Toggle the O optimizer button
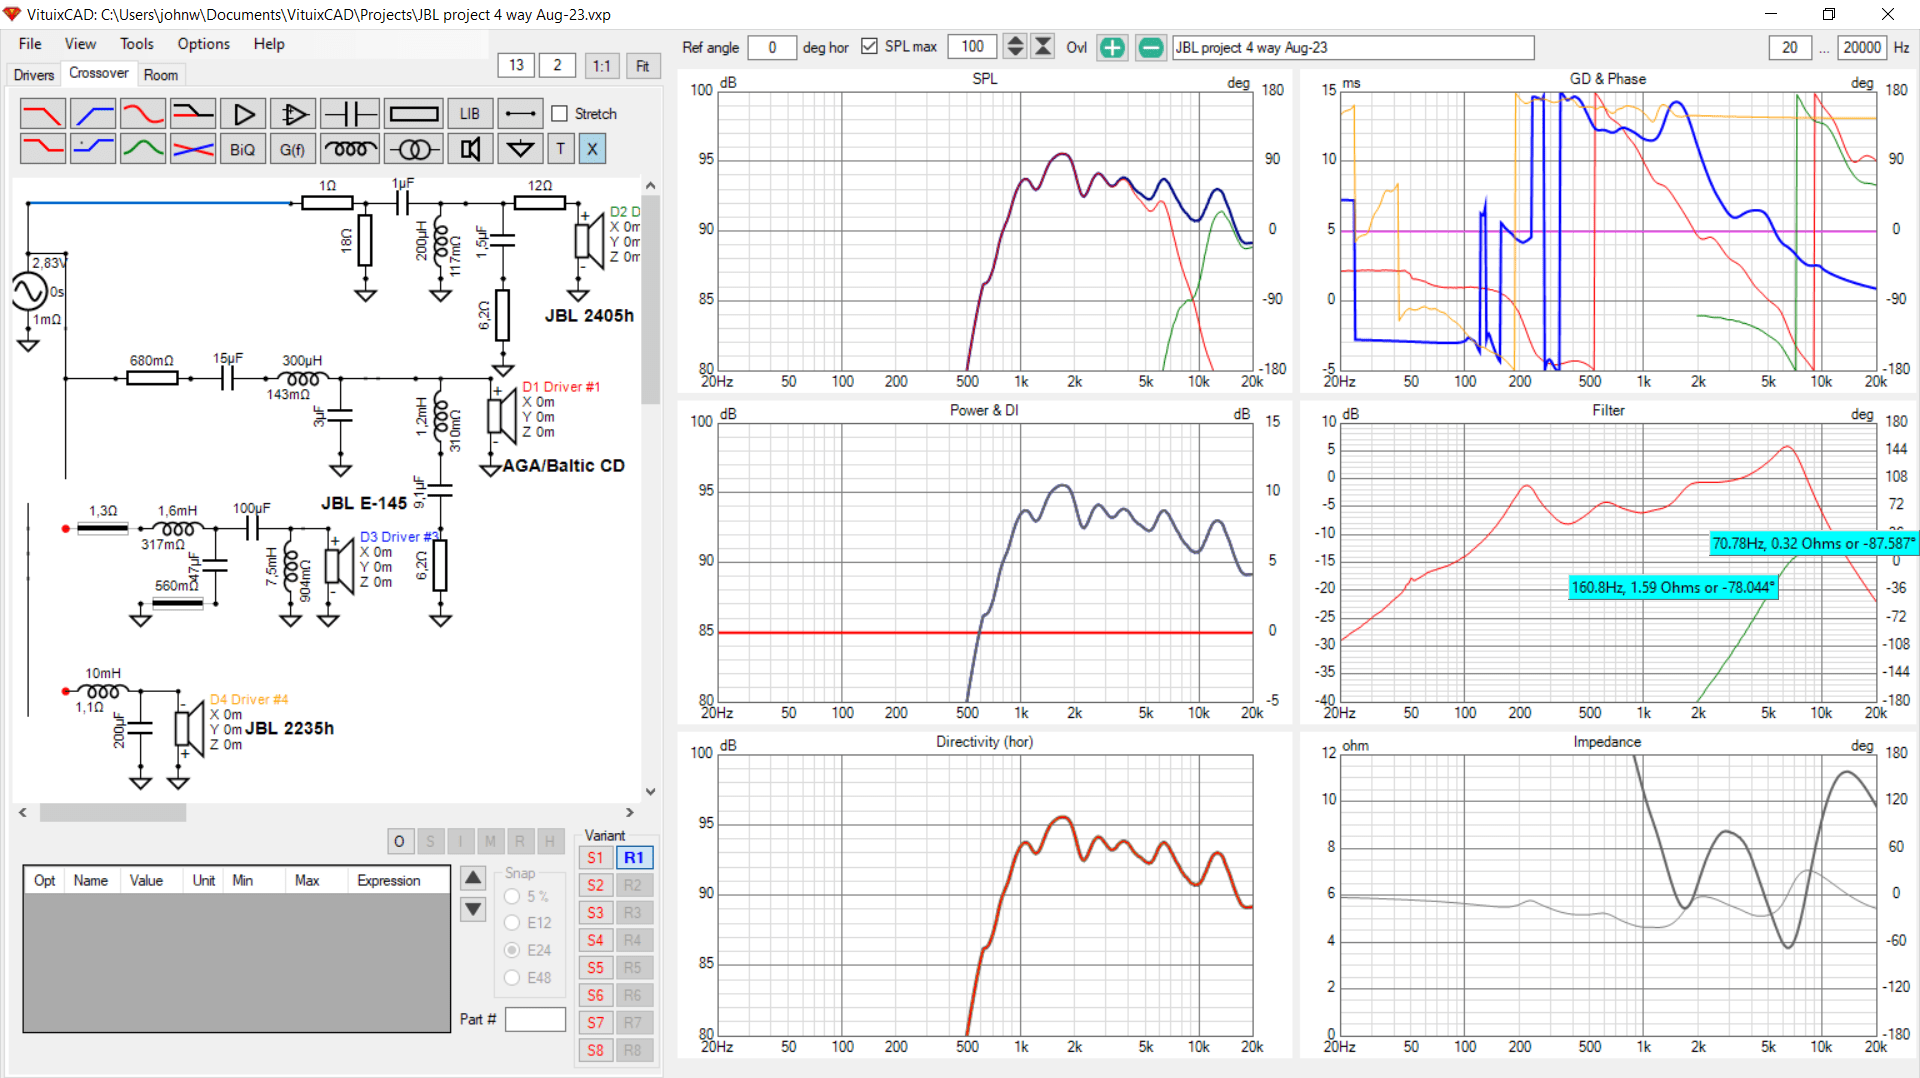The height and width of the screenshot is (1078, 1920). 399,841
